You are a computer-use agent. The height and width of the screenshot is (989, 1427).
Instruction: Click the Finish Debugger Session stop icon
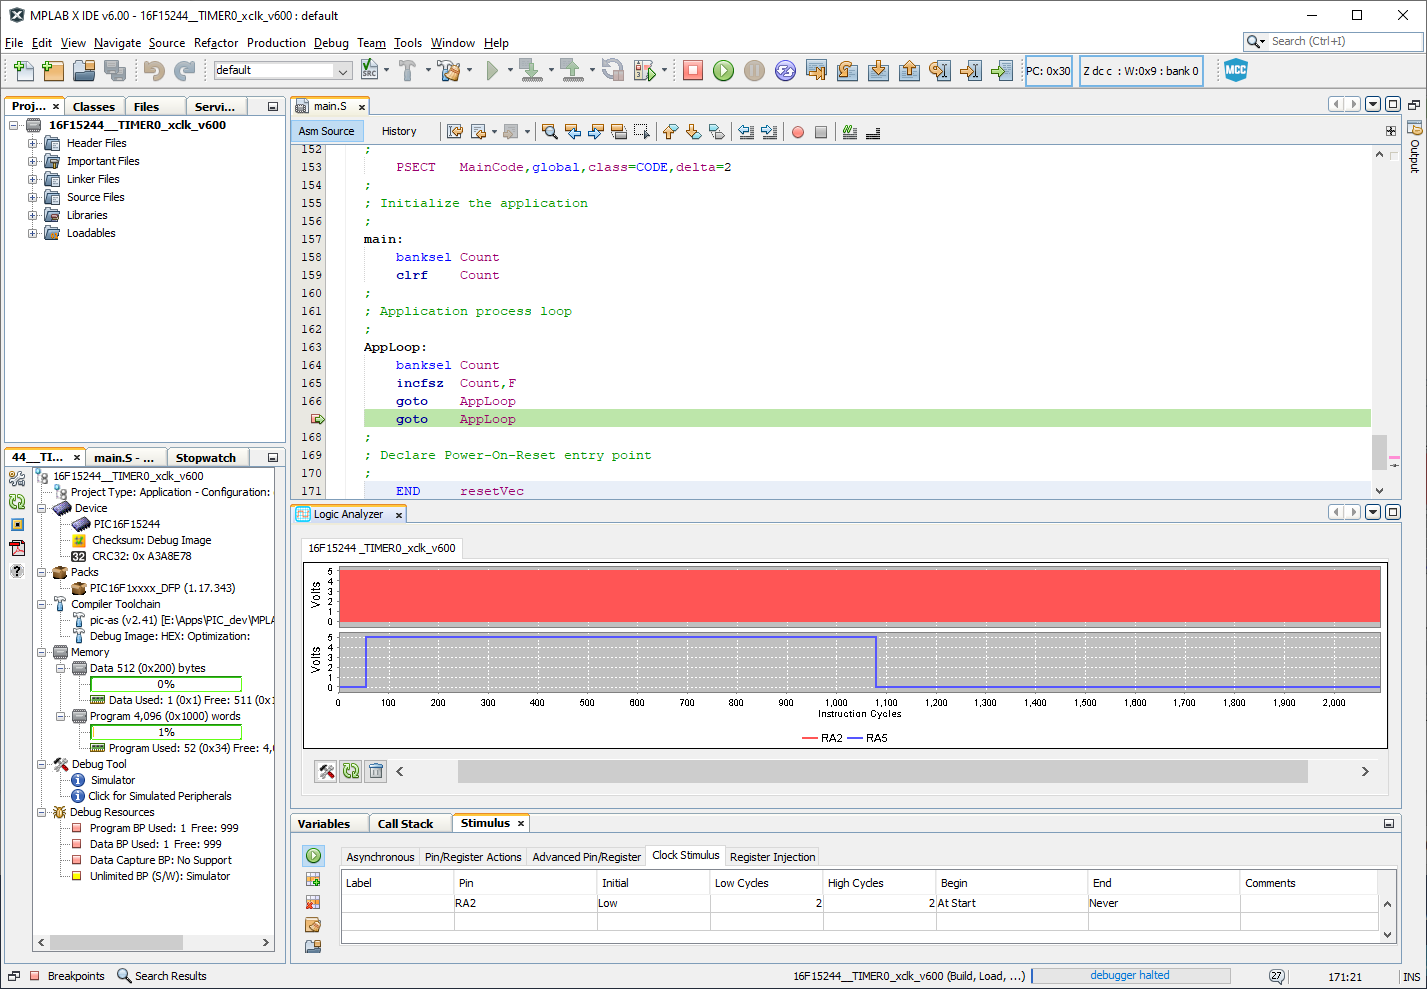[692, 70]
